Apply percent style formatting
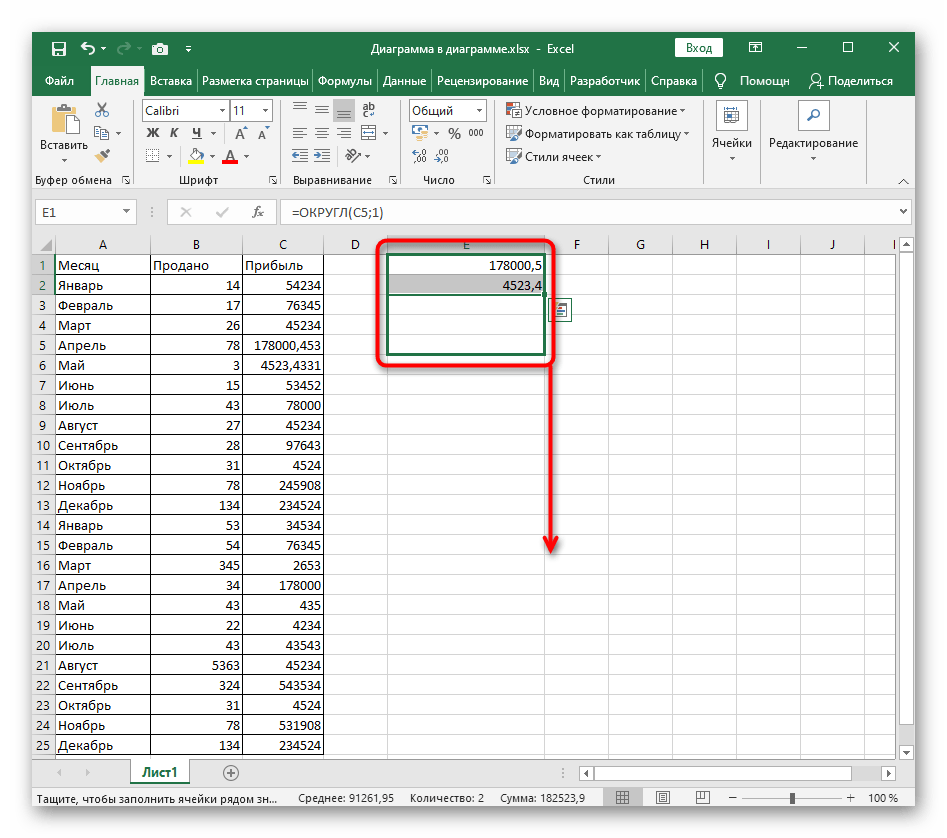This screenshot has width=947, height=838. pos(454,133)
